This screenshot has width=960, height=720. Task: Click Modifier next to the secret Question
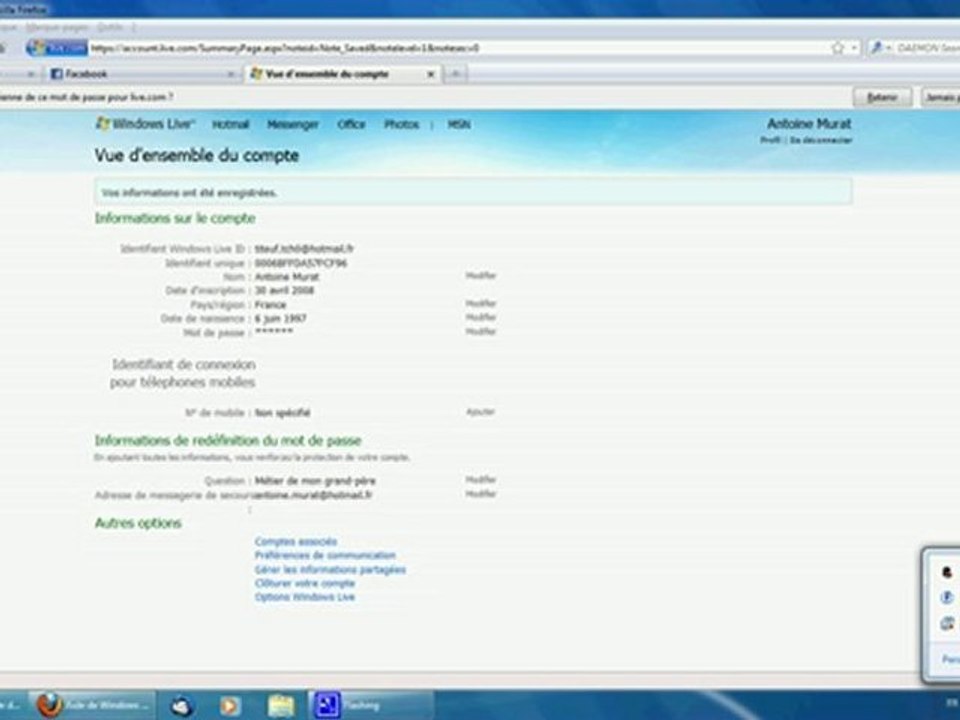[481, 479]
